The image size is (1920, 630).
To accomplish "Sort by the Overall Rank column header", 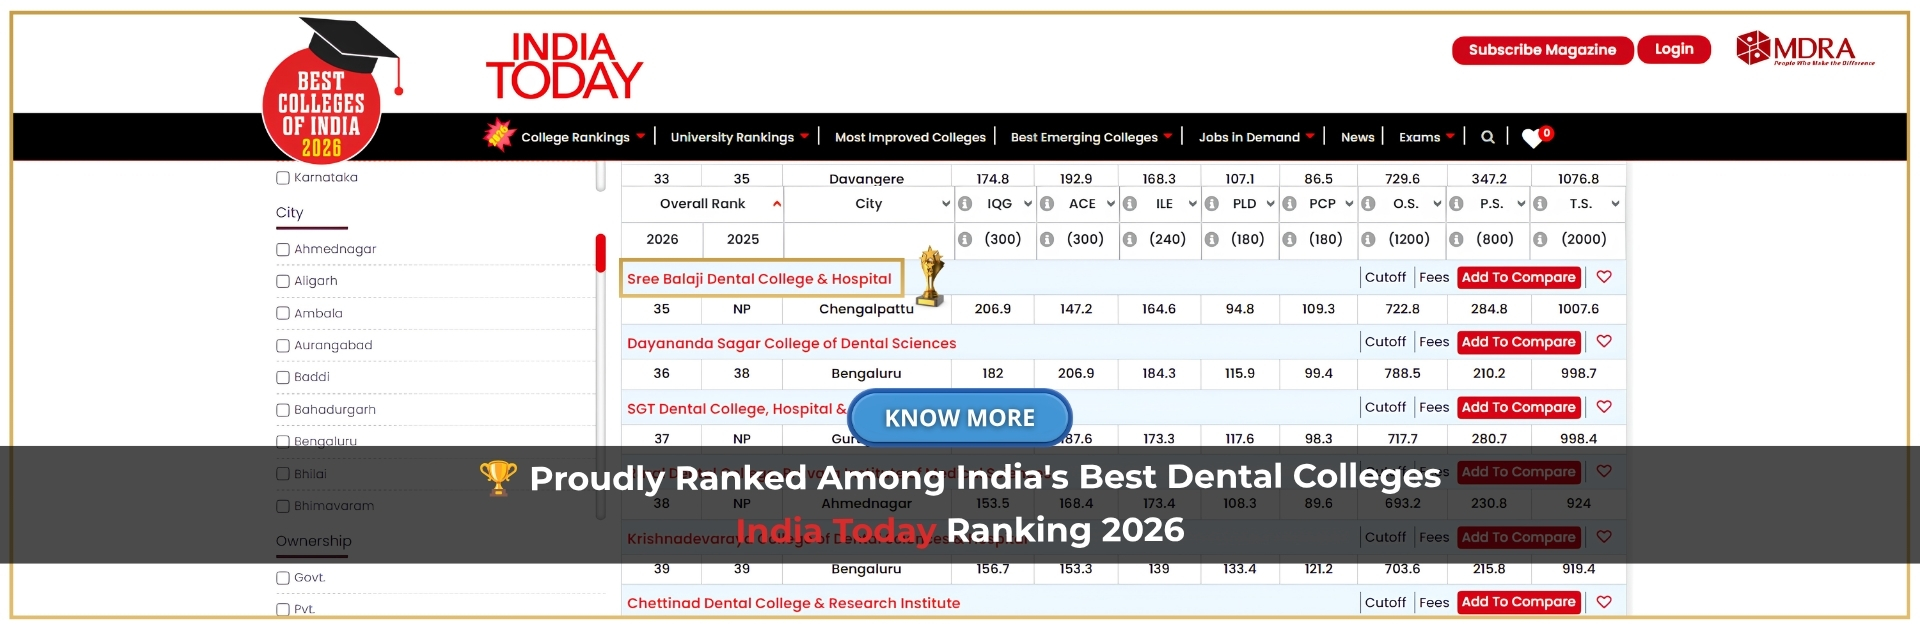I will (x=702, y=204).
